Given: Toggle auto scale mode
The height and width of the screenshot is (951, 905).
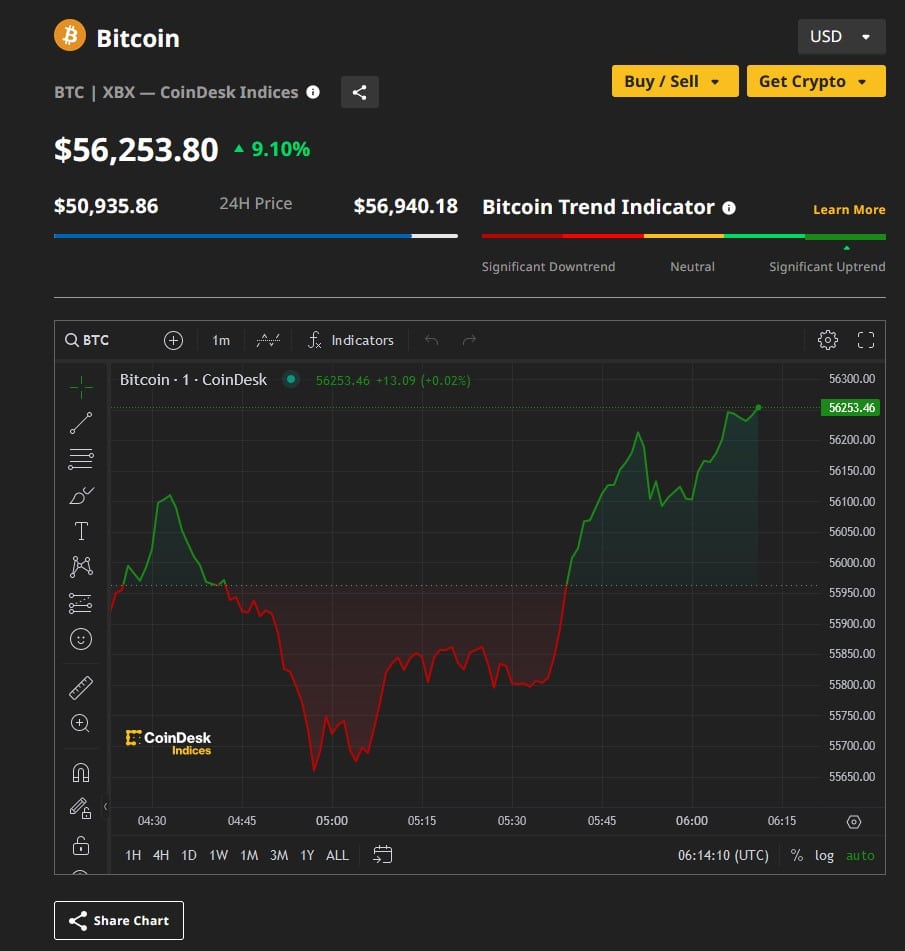Looking at the screenshot, I should click(860, 855).
